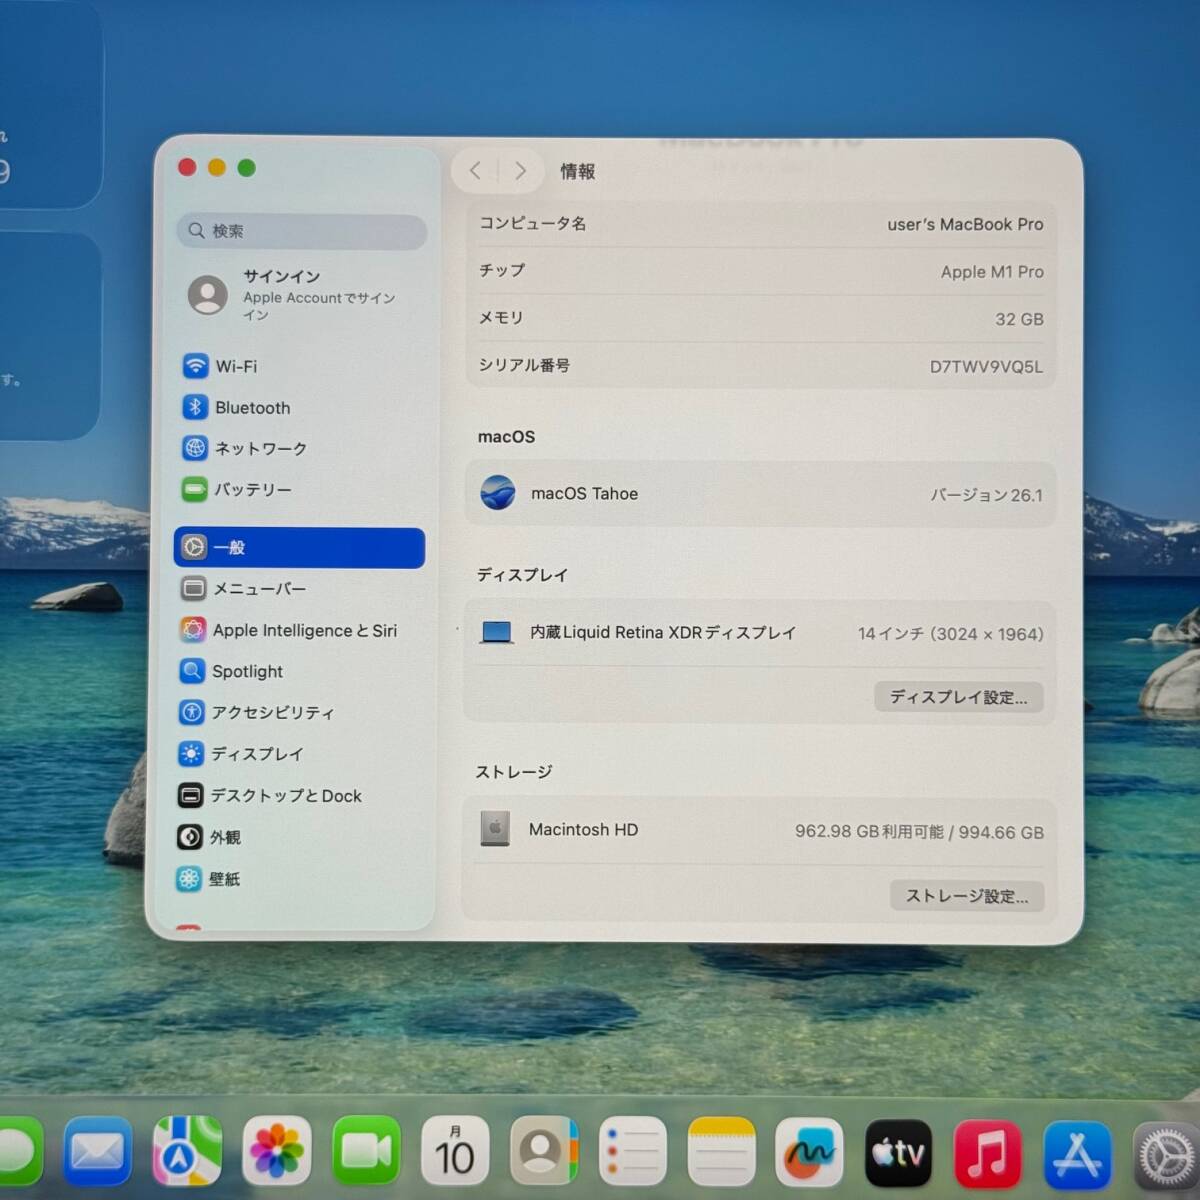The image size is (1200, 1200).
Task: Select Bluetooth in the sidebar
Action: (251, 408)
